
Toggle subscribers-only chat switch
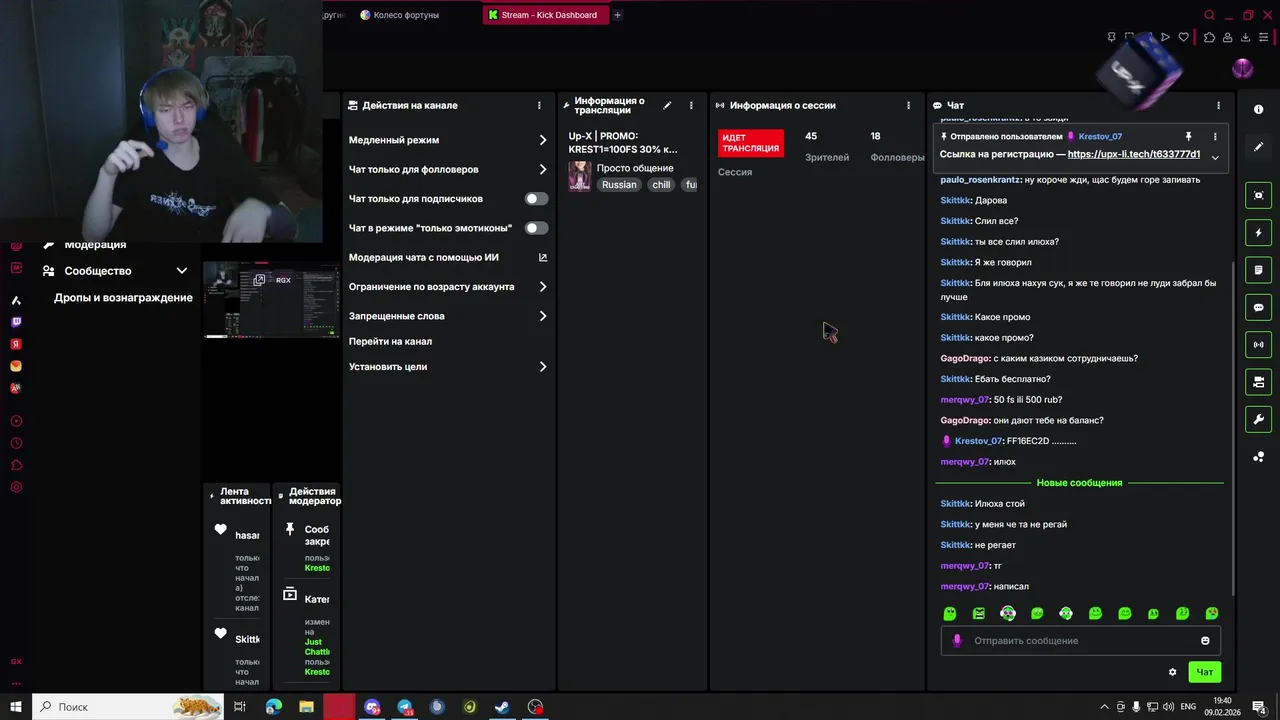coord(537,199)
